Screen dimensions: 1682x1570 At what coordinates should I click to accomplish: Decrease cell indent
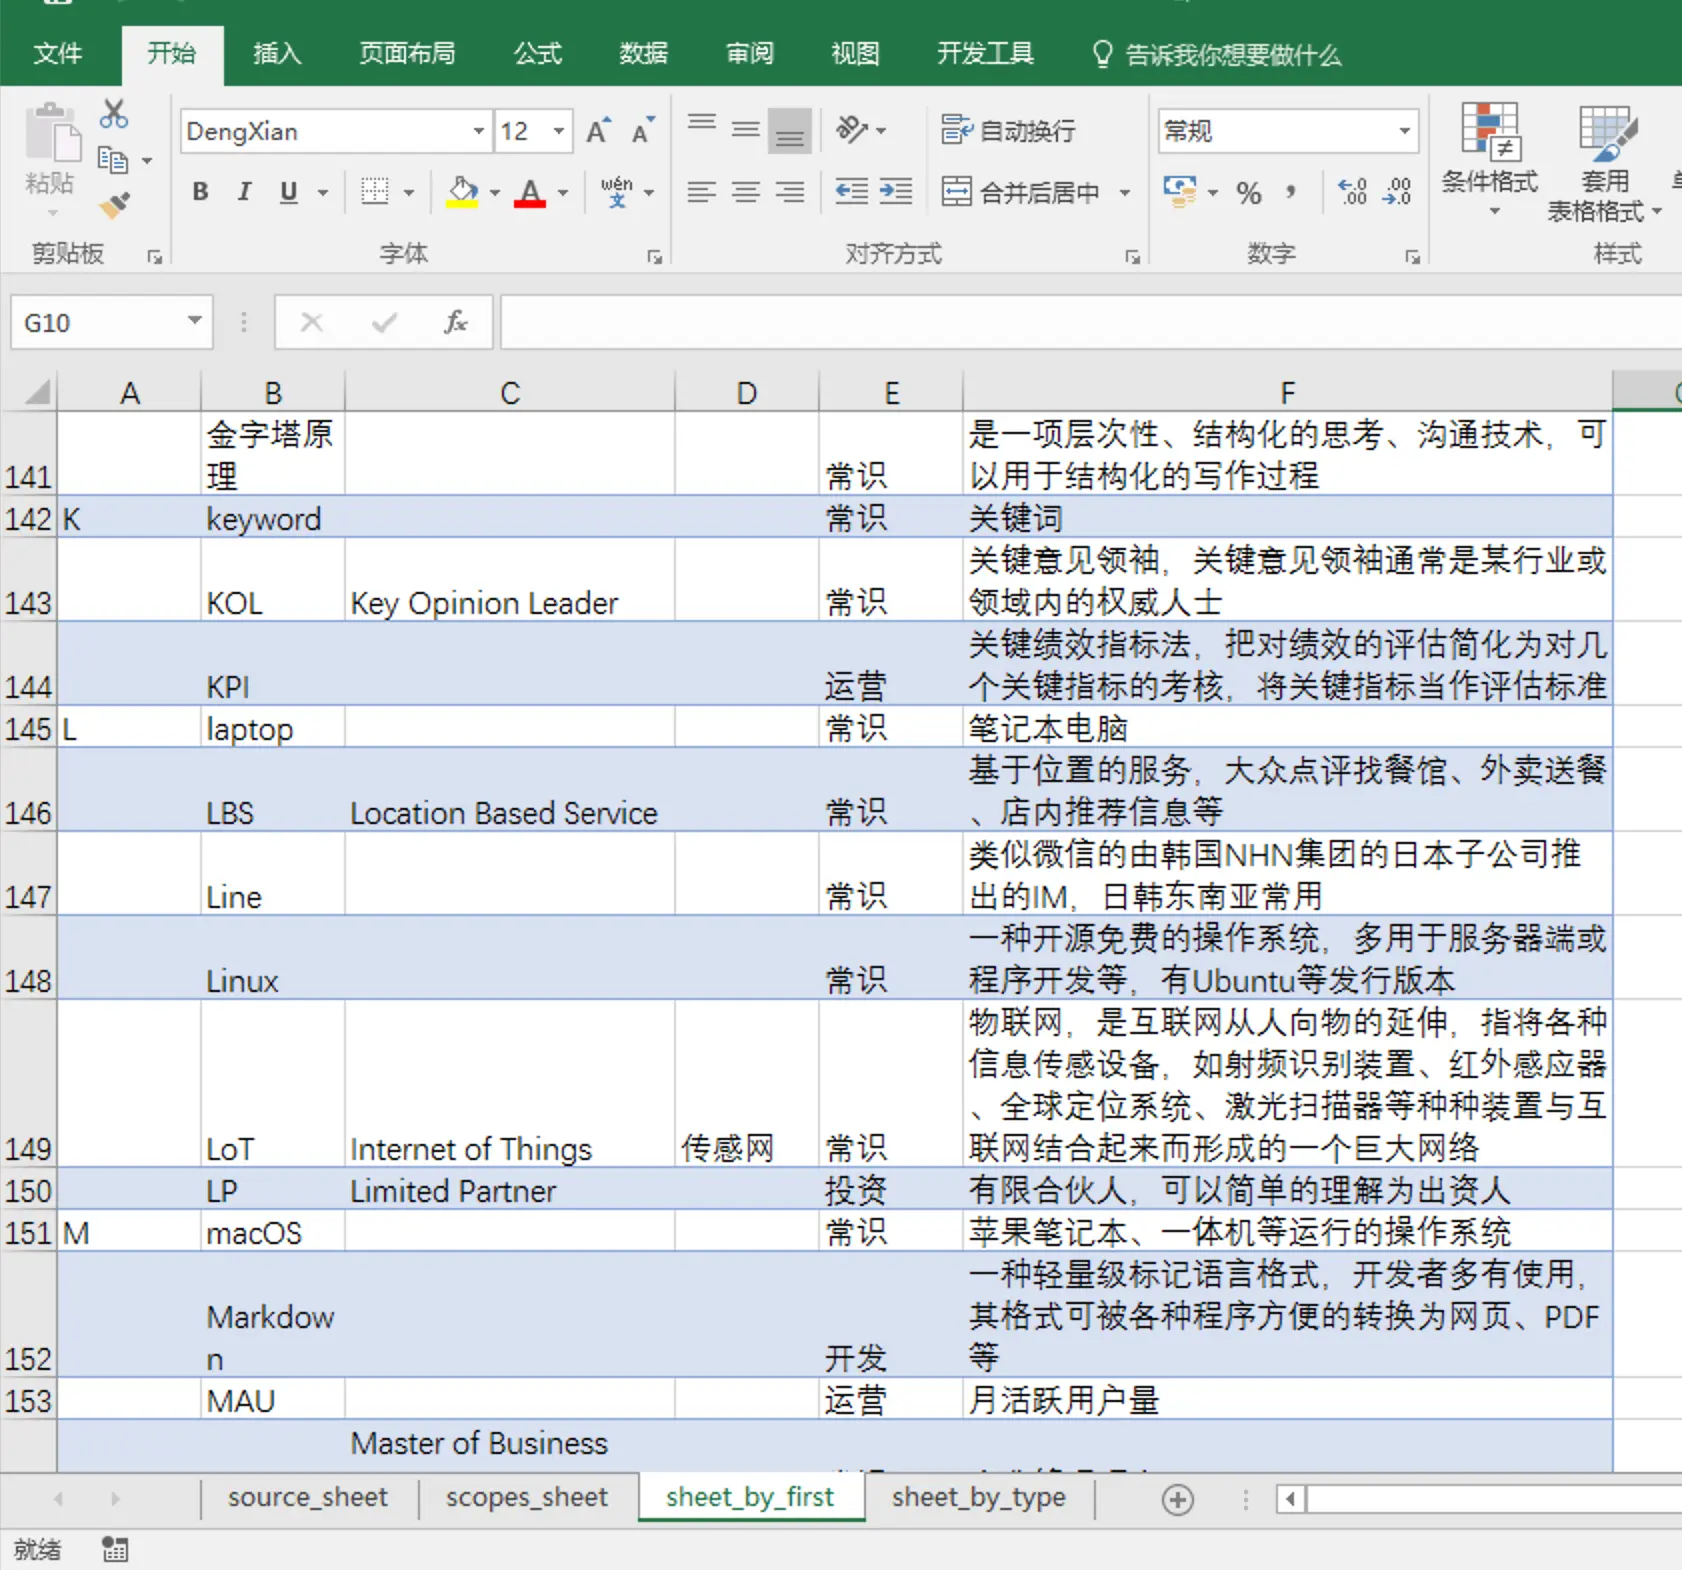pos(852,192)
